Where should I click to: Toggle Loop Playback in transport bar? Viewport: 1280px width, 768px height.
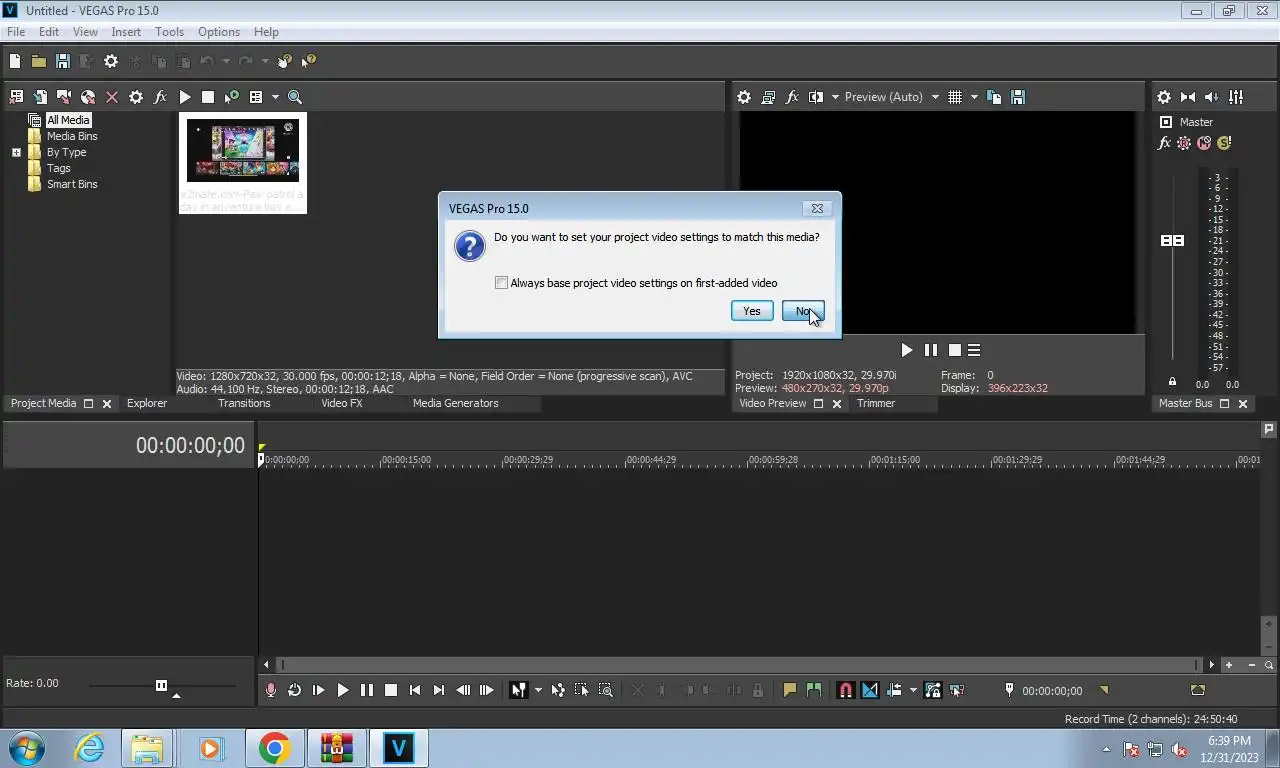[294, 690]
